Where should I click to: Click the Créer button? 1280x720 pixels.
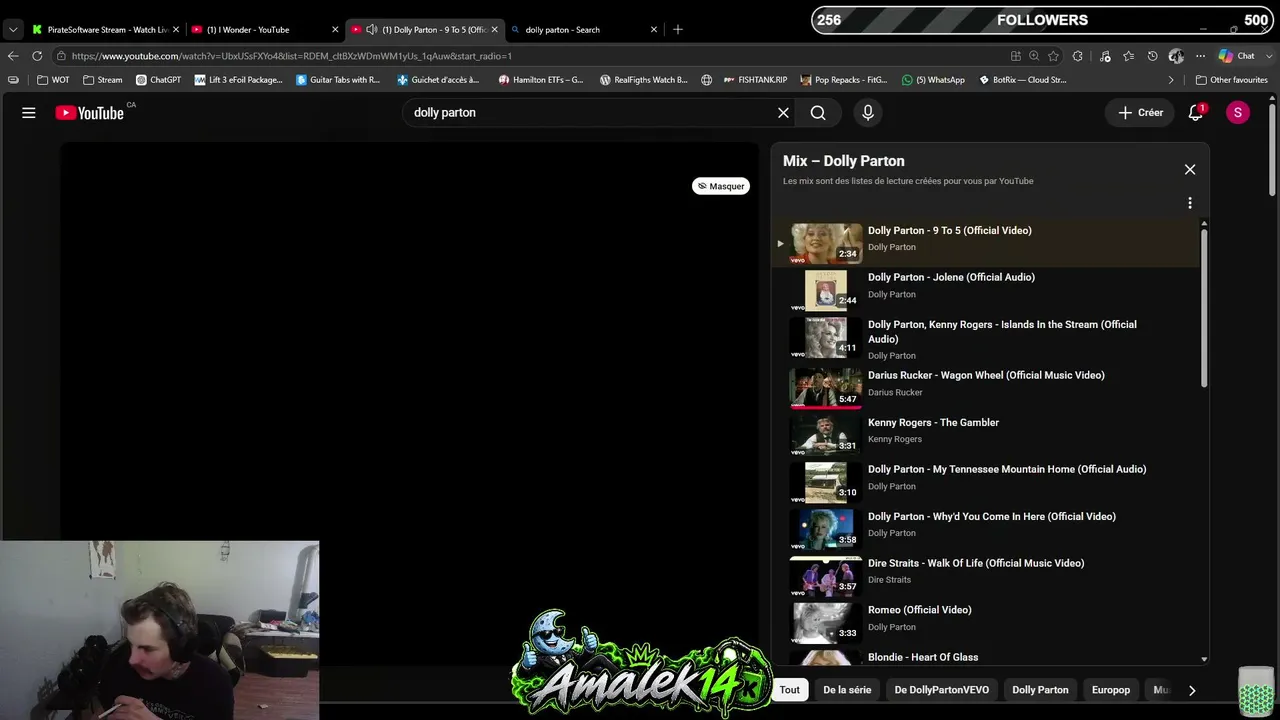(1140, 113)
